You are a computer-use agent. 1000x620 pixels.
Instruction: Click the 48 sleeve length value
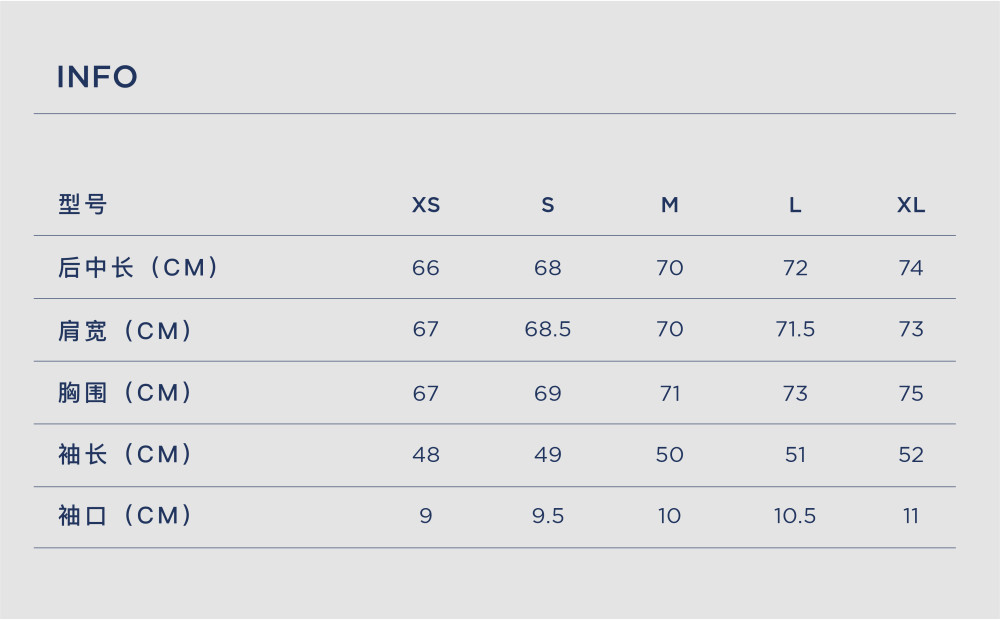coord(425,455)
